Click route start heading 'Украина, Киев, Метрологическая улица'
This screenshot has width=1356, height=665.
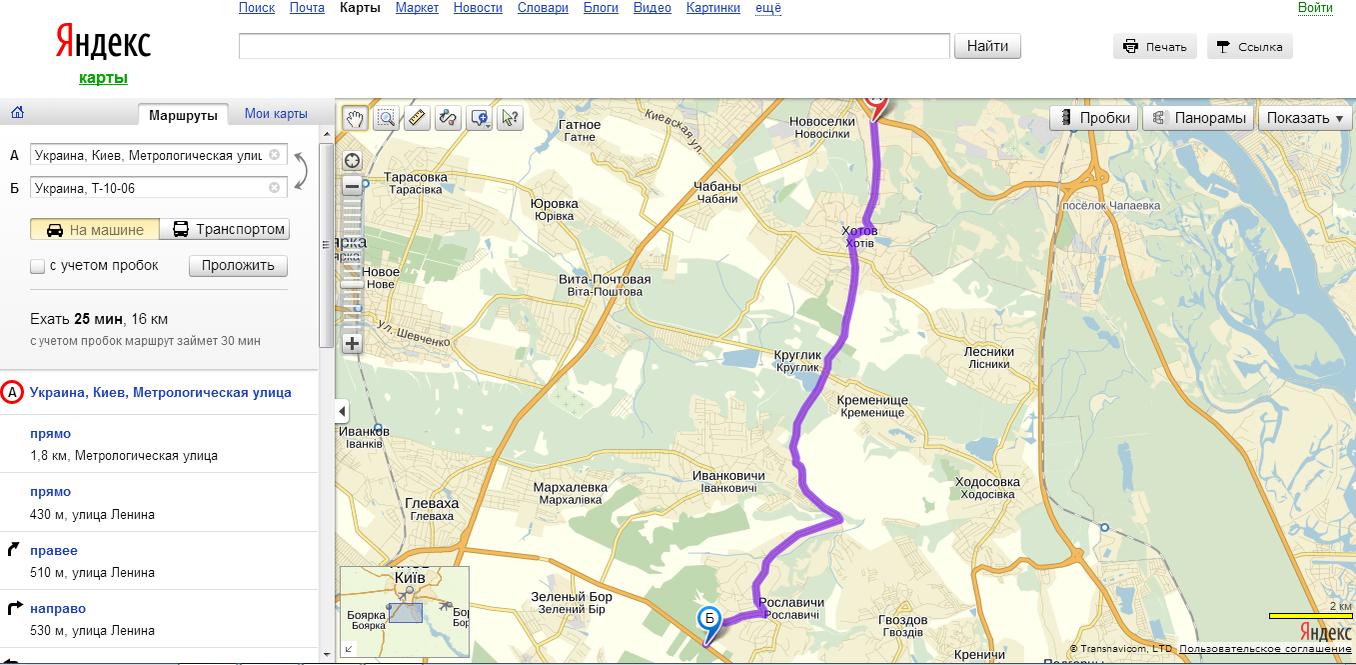(161, 393)
